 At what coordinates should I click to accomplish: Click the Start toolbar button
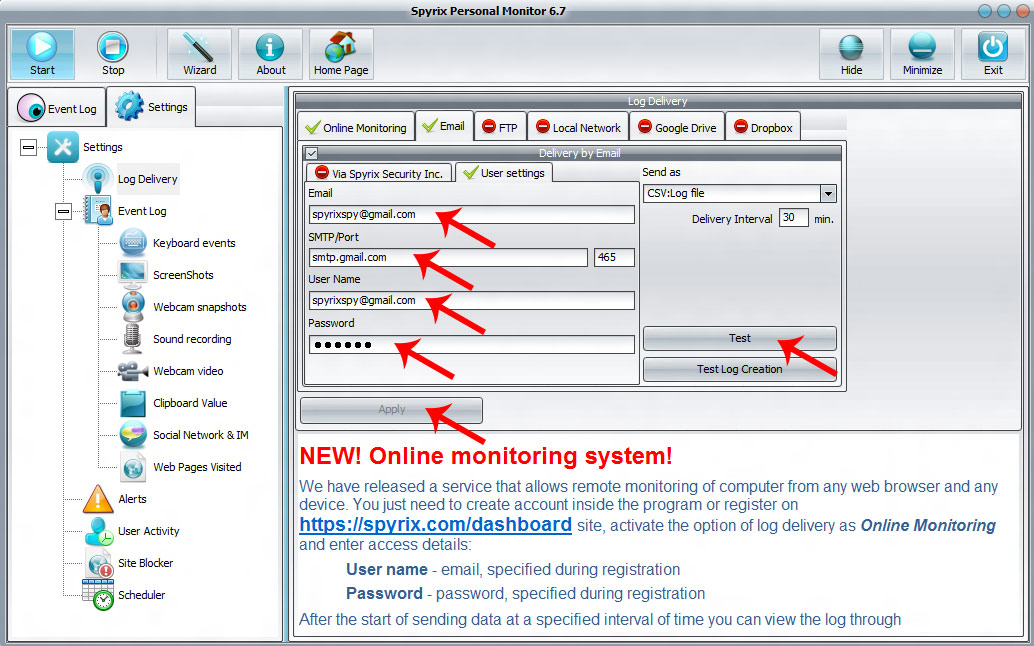coord(42,54)
